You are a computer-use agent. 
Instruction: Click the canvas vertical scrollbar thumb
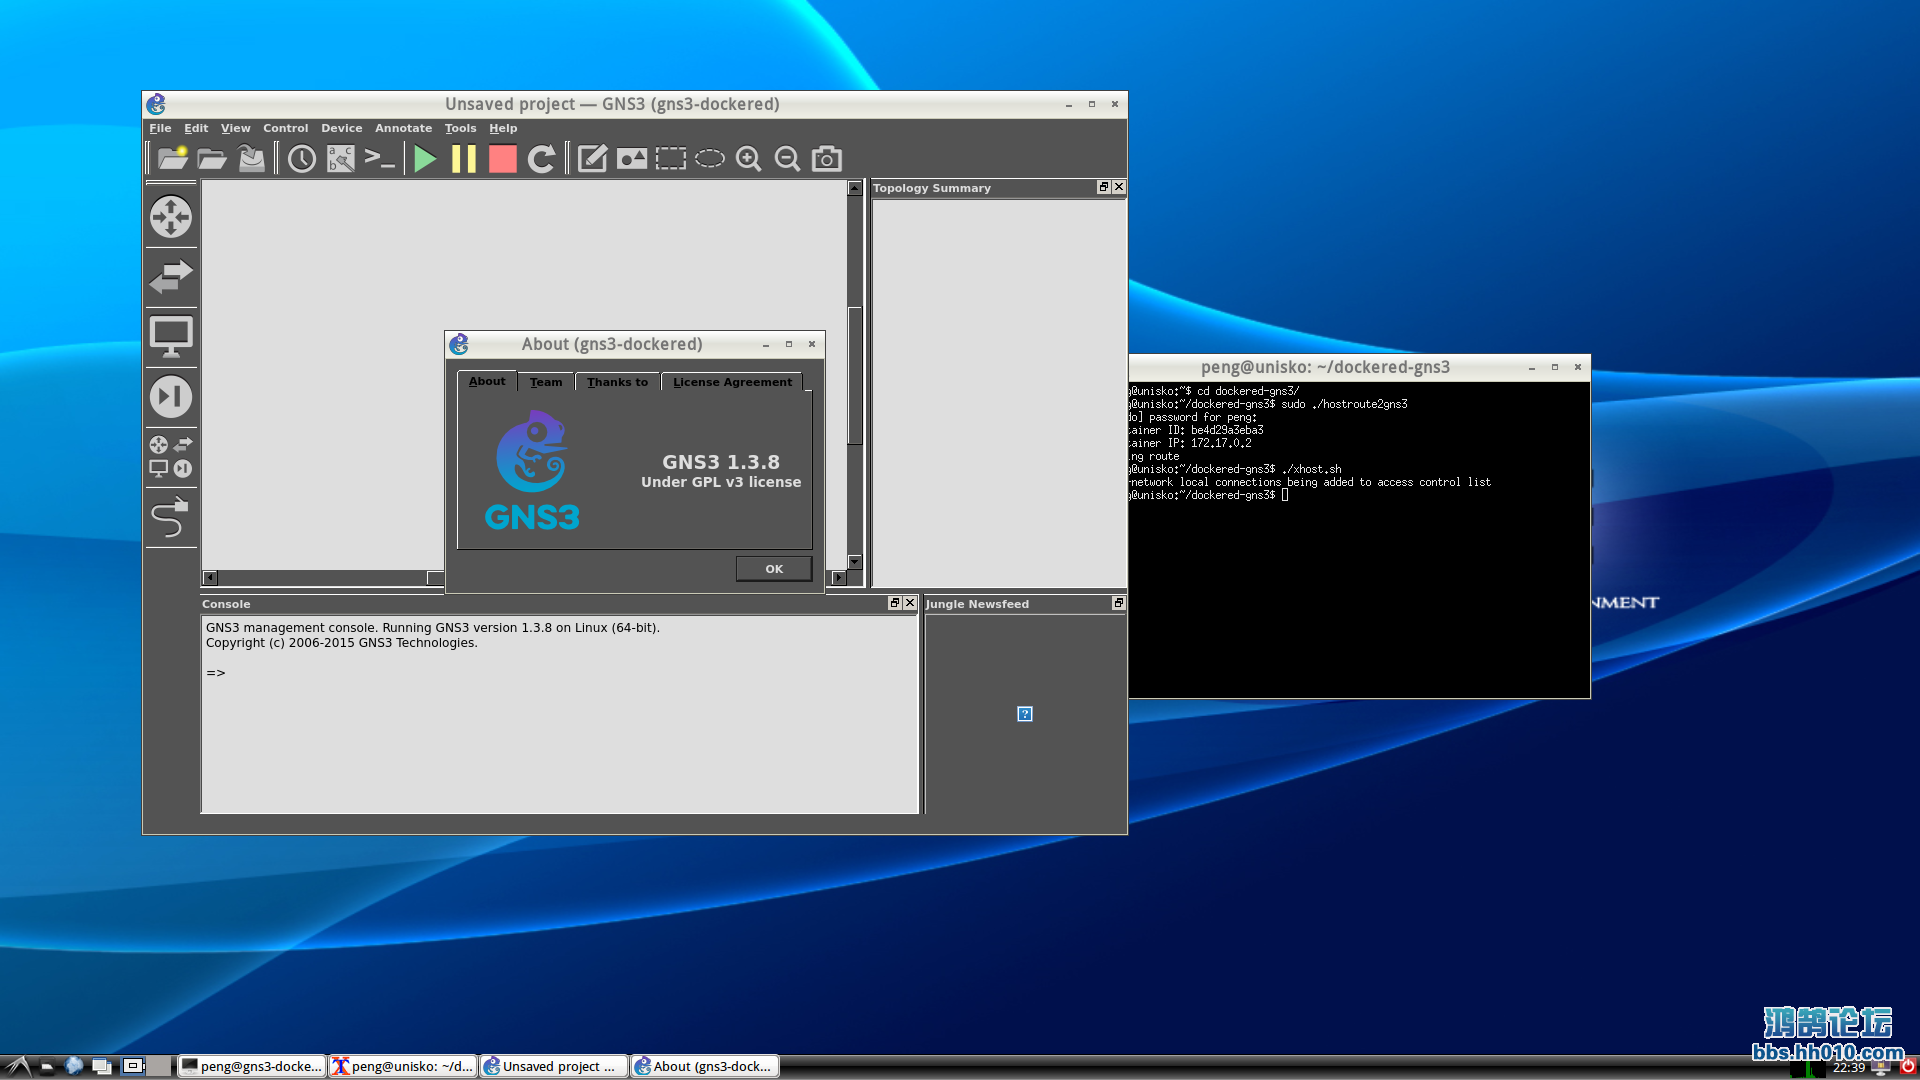tap(854, 375)
